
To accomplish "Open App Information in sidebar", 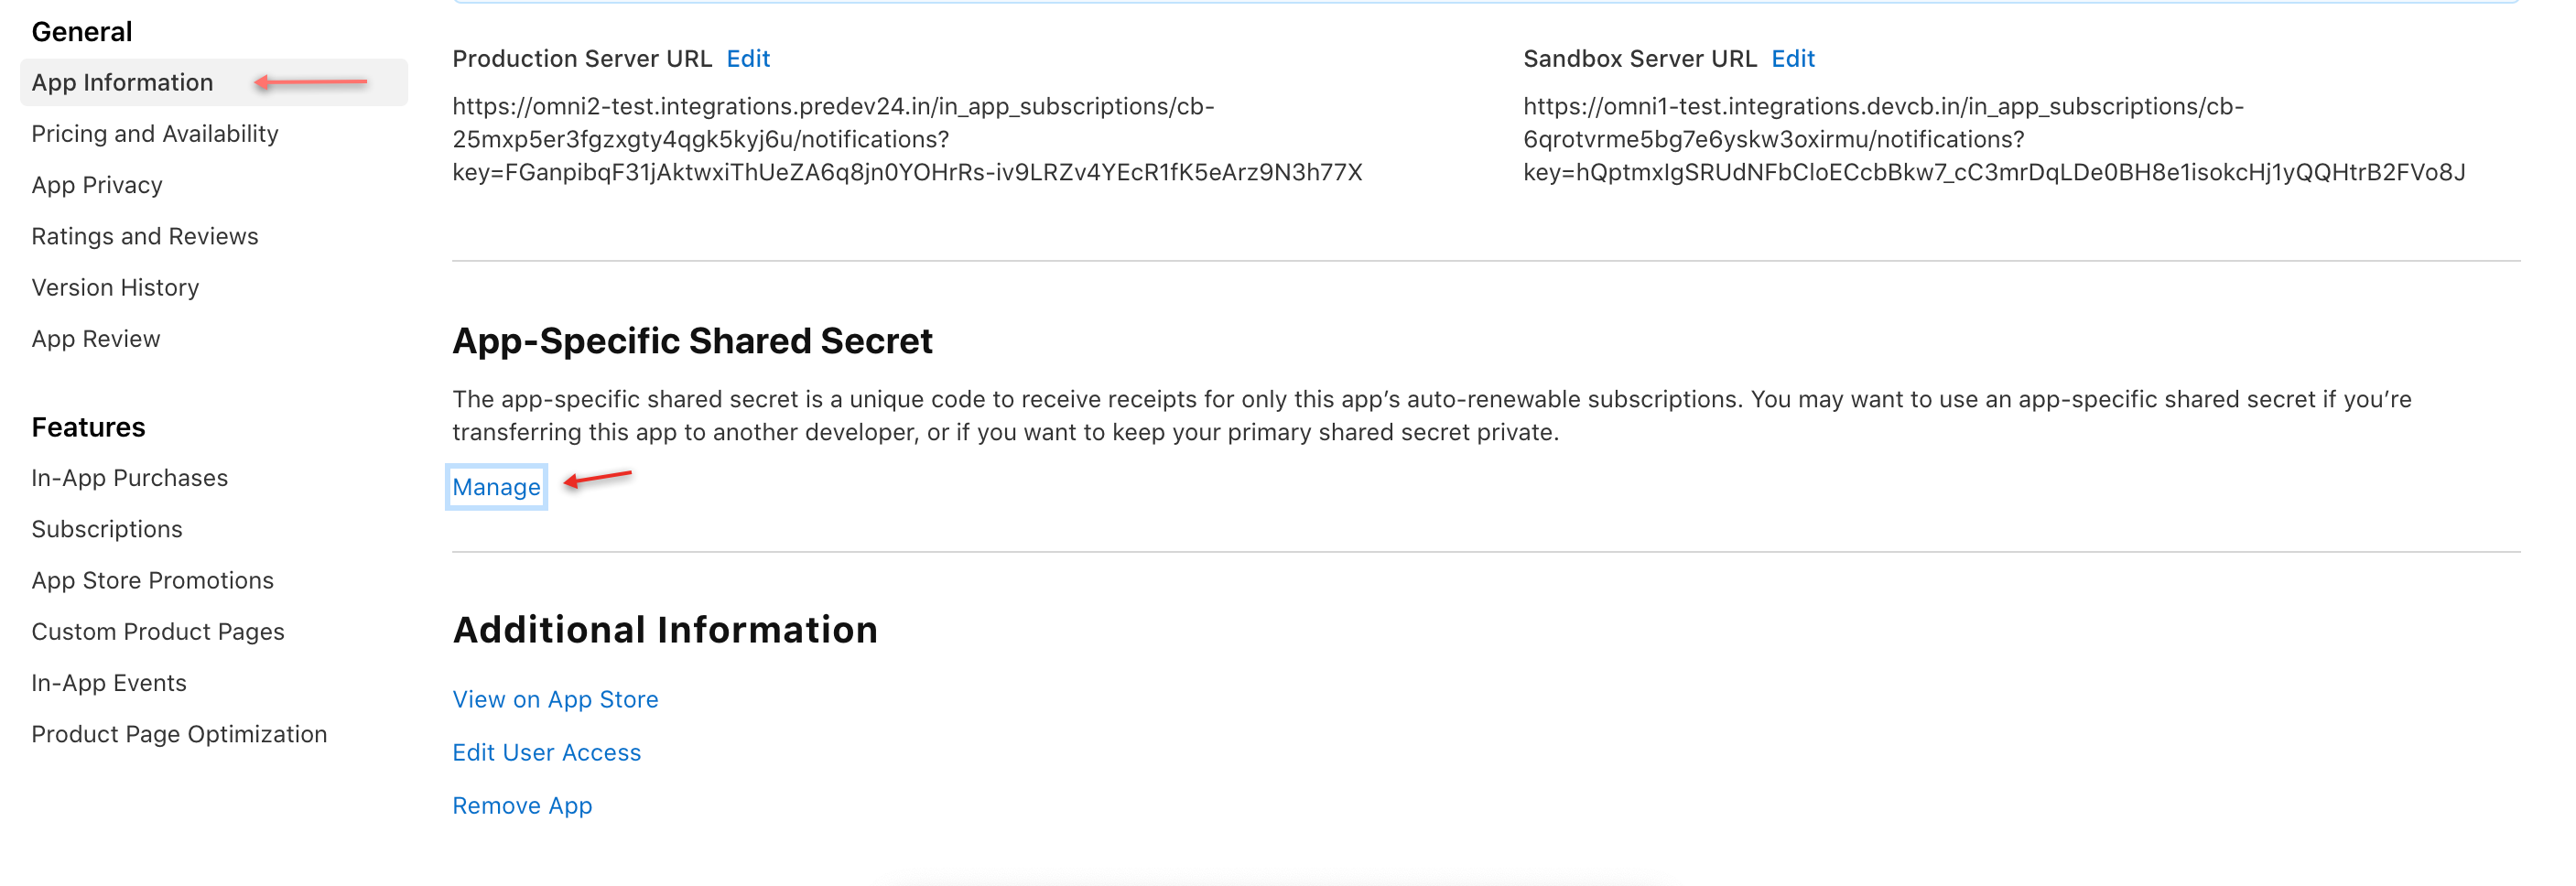I will pos(122,83).
